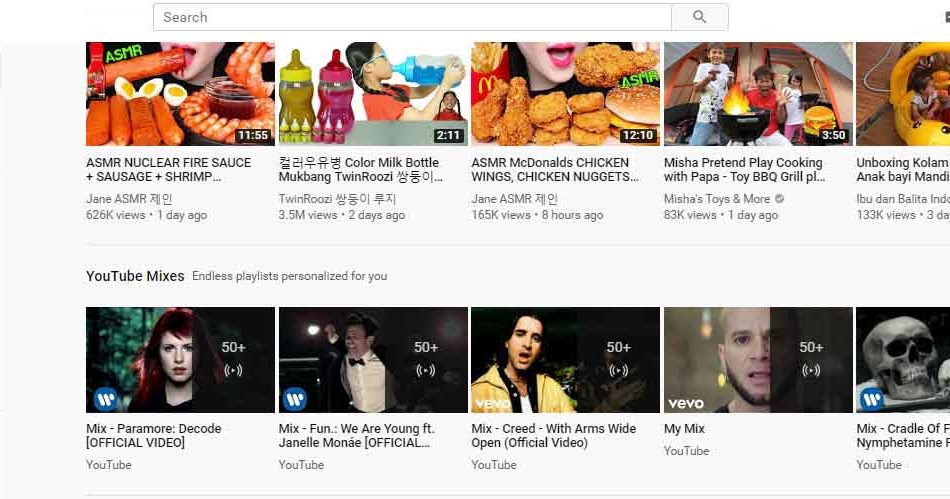
Task: Click 50+ count on Creed mix
Action: click(619, 348)
